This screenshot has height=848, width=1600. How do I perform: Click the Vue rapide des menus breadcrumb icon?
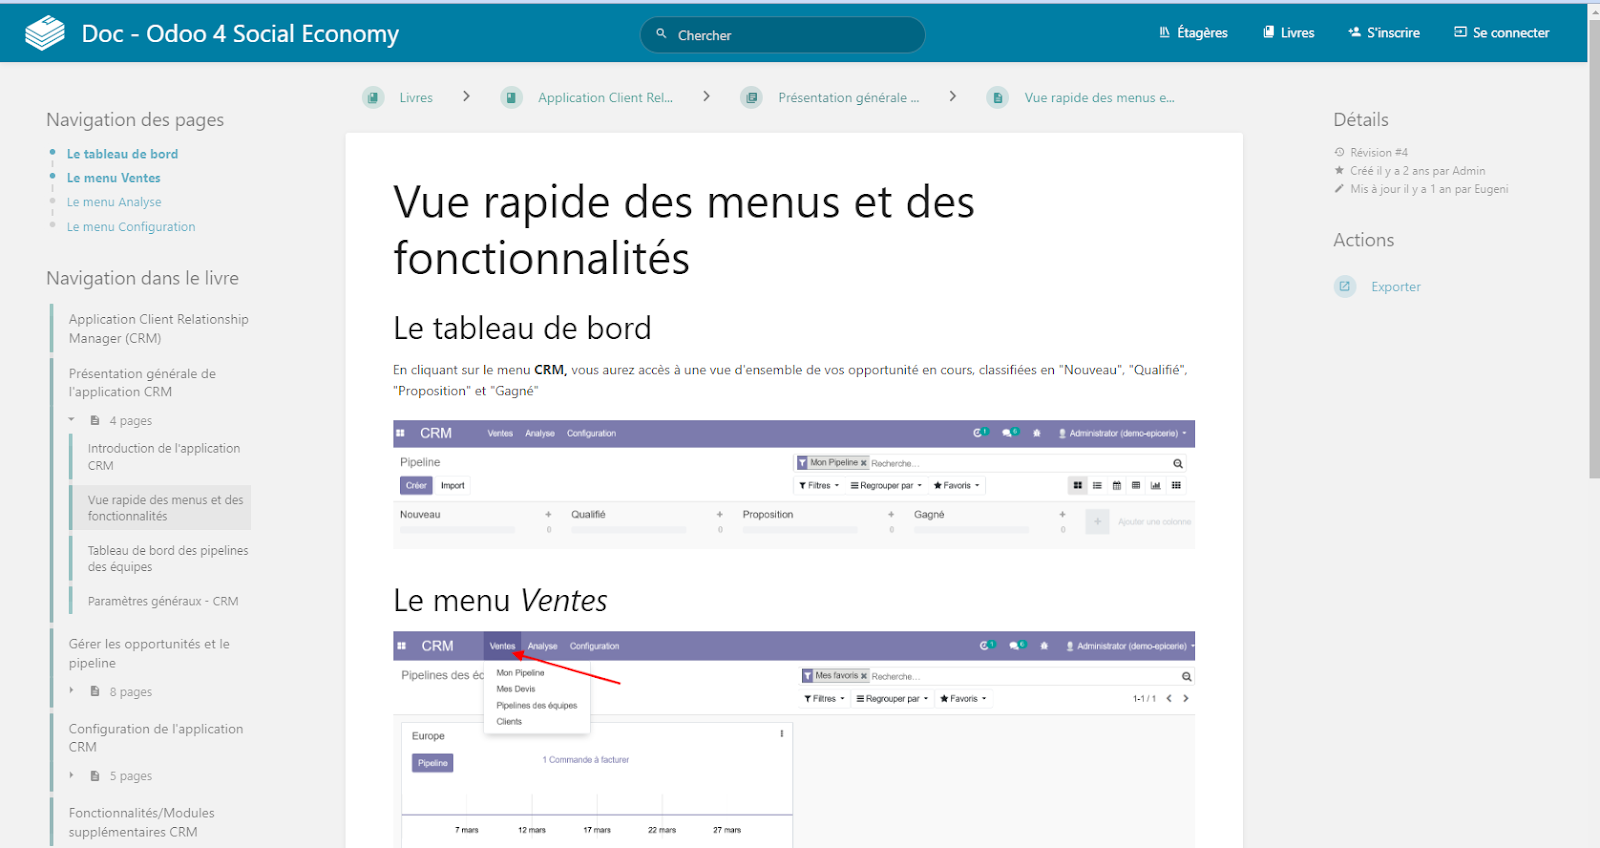click(x=997, y=98)
